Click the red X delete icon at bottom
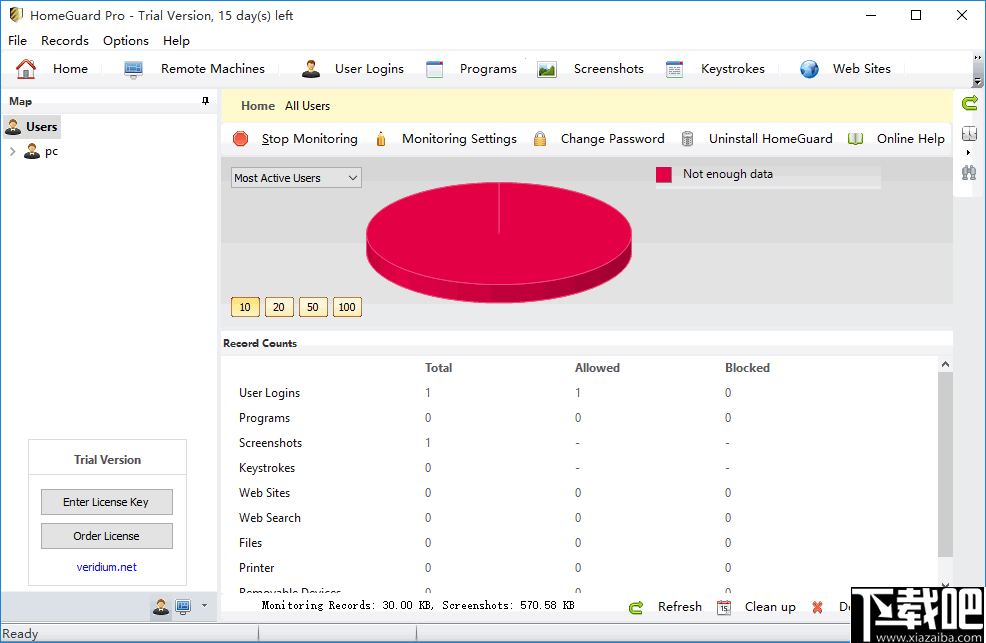This screenshot has height=643, width=986. tap(817, 607)
